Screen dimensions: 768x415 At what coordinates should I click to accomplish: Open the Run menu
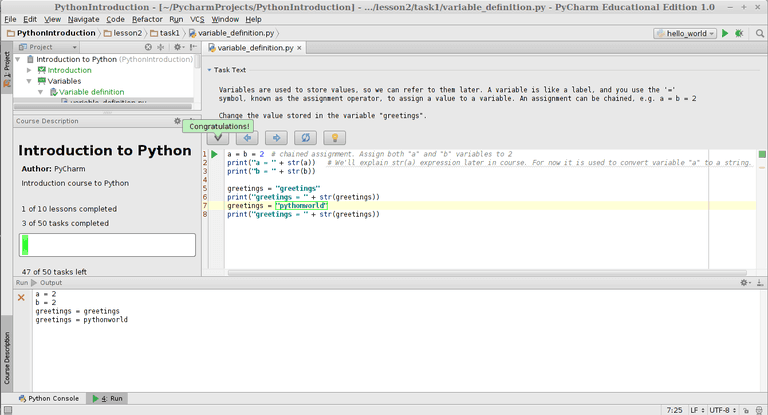(176, 19)
